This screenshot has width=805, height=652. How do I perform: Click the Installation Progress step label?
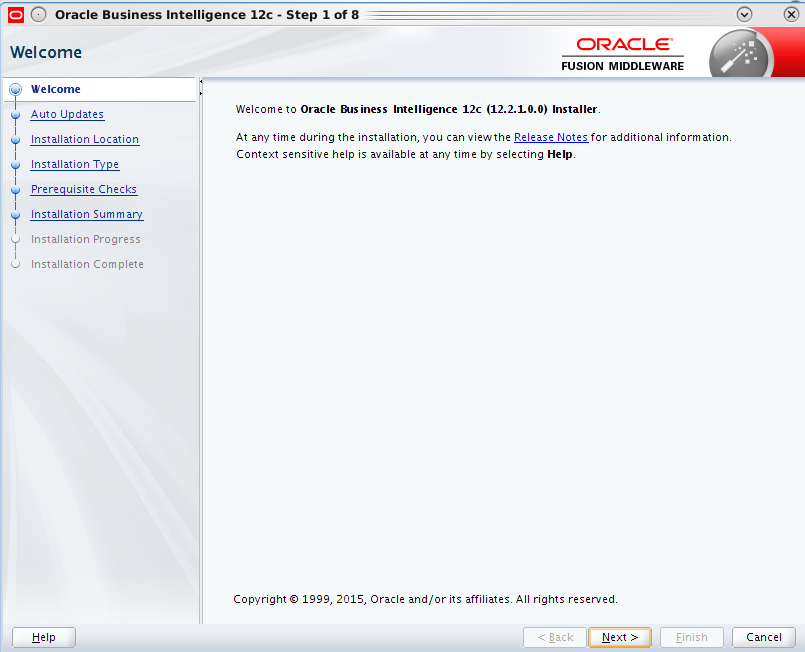click(86, 239)
